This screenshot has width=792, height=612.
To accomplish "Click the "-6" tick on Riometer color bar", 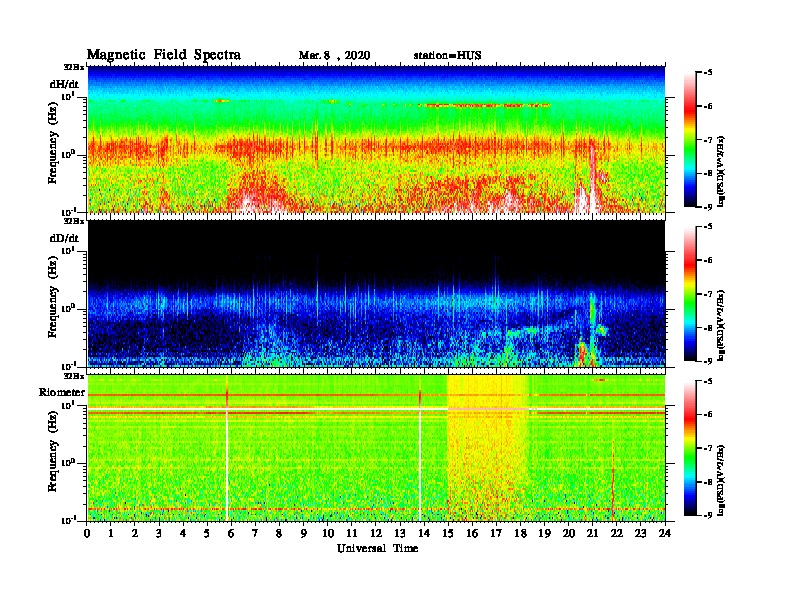I will point(708,415).
